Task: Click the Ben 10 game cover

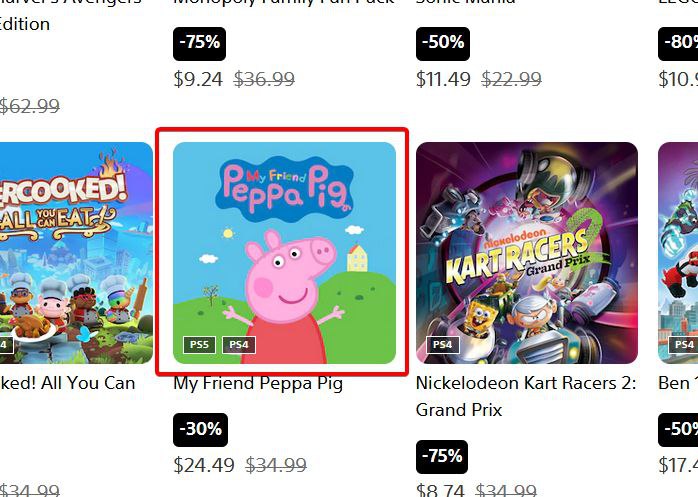Action: 679,252
